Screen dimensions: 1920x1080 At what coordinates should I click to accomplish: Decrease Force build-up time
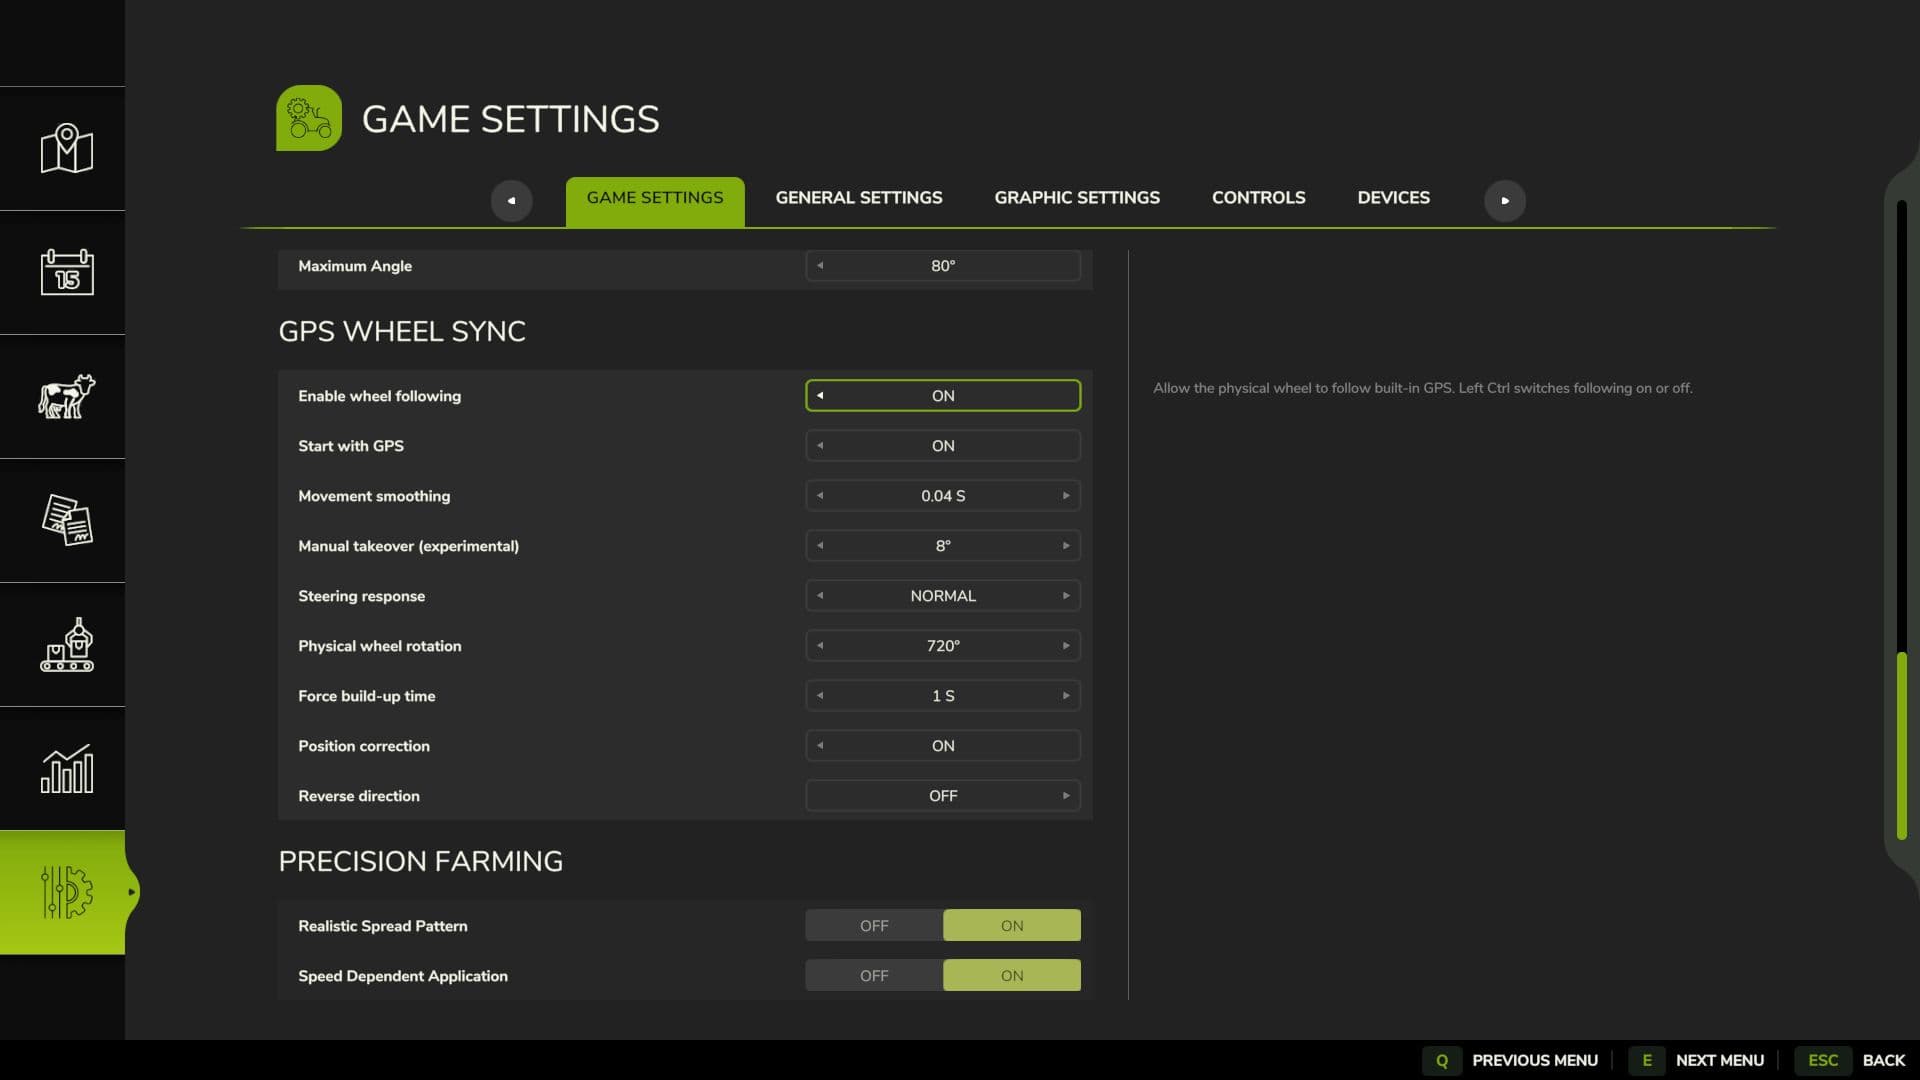(820, 695)
